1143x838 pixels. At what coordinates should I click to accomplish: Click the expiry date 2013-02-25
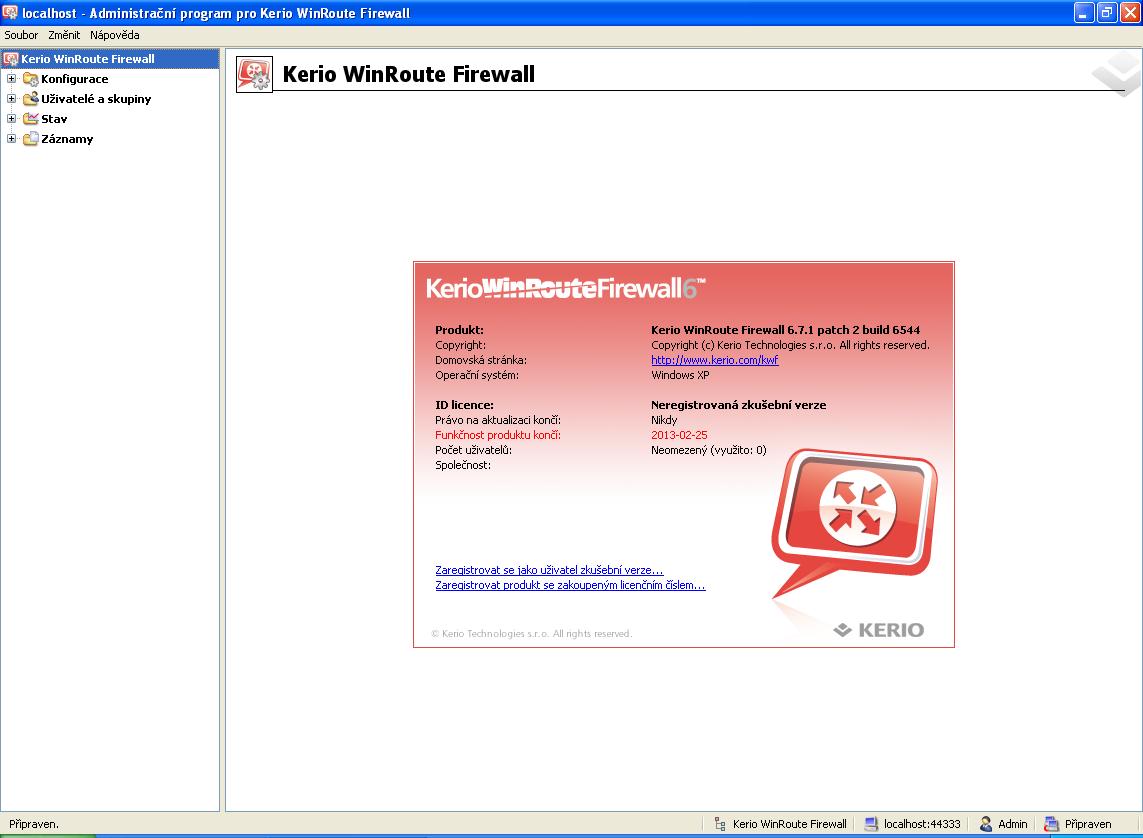pyautogui.click(x=679, y=435)
